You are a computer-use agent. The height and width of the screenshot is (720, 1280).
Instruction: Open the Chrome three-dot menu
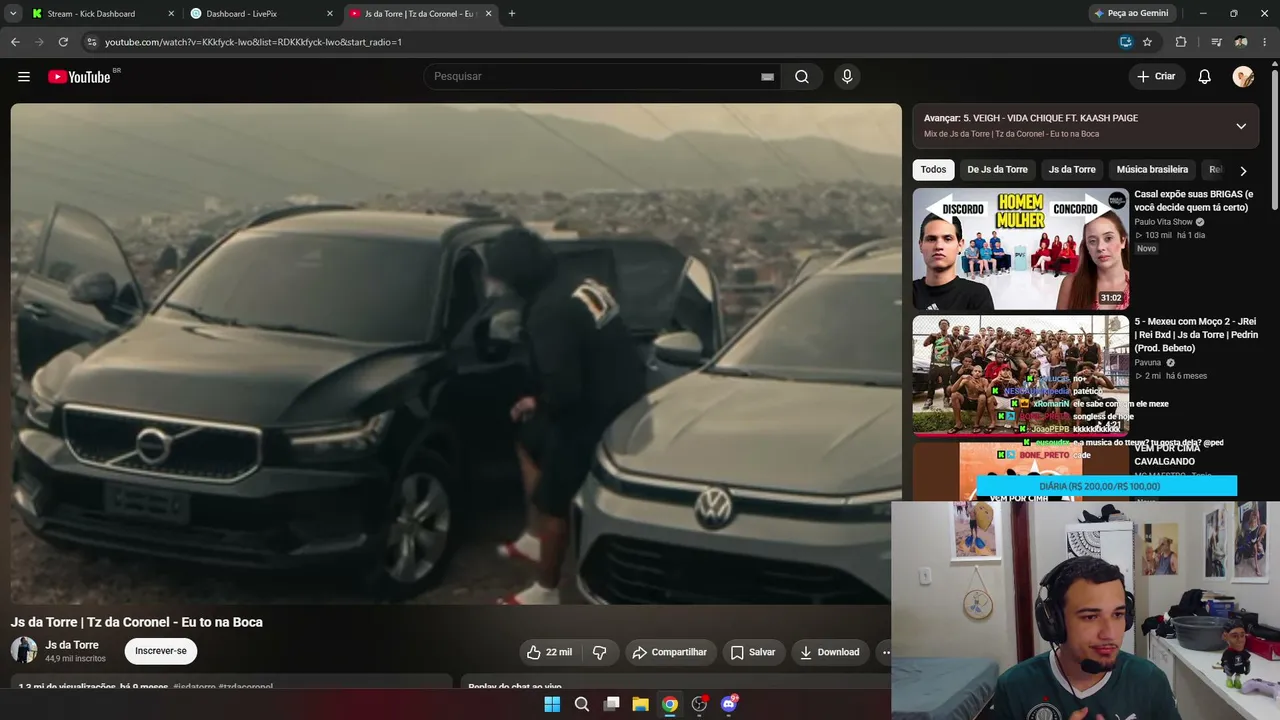1267,42
